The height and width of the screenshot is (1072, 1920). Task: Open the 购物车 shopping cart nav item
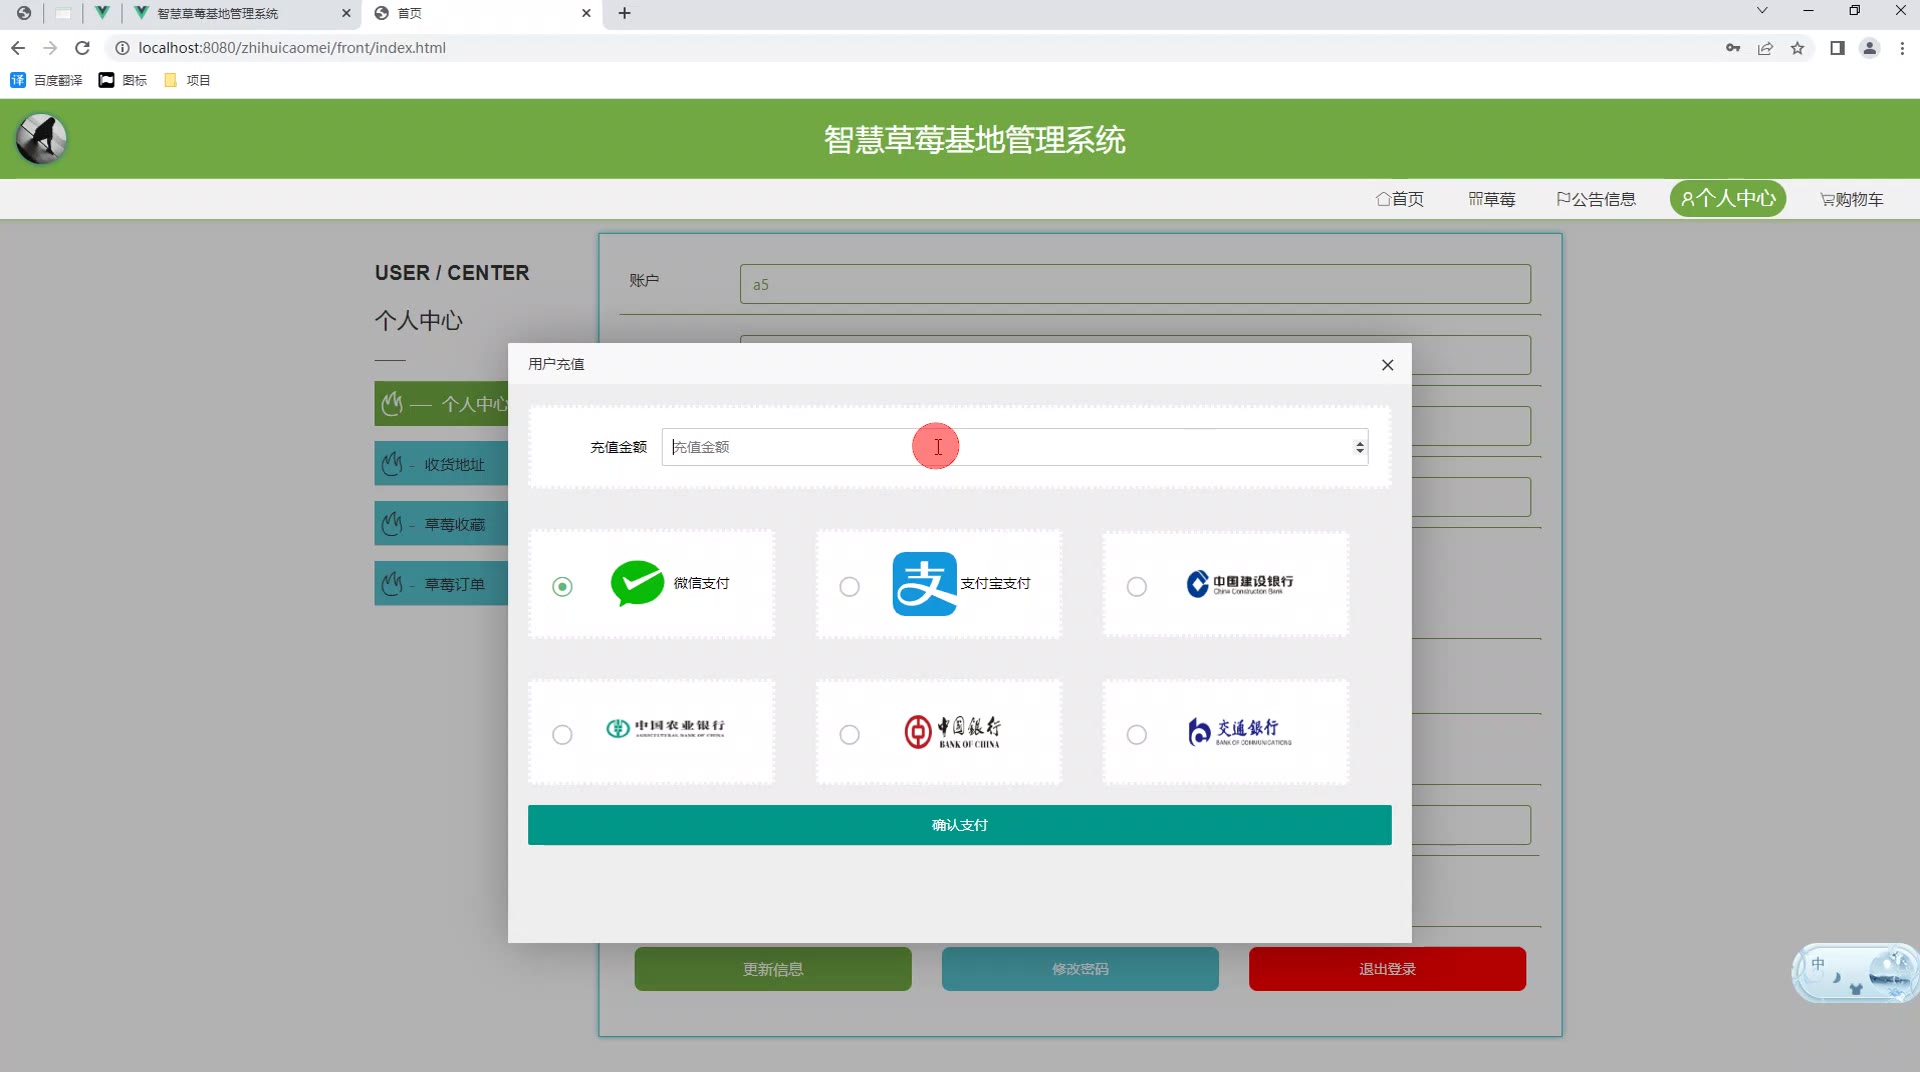coord(1852,199)
